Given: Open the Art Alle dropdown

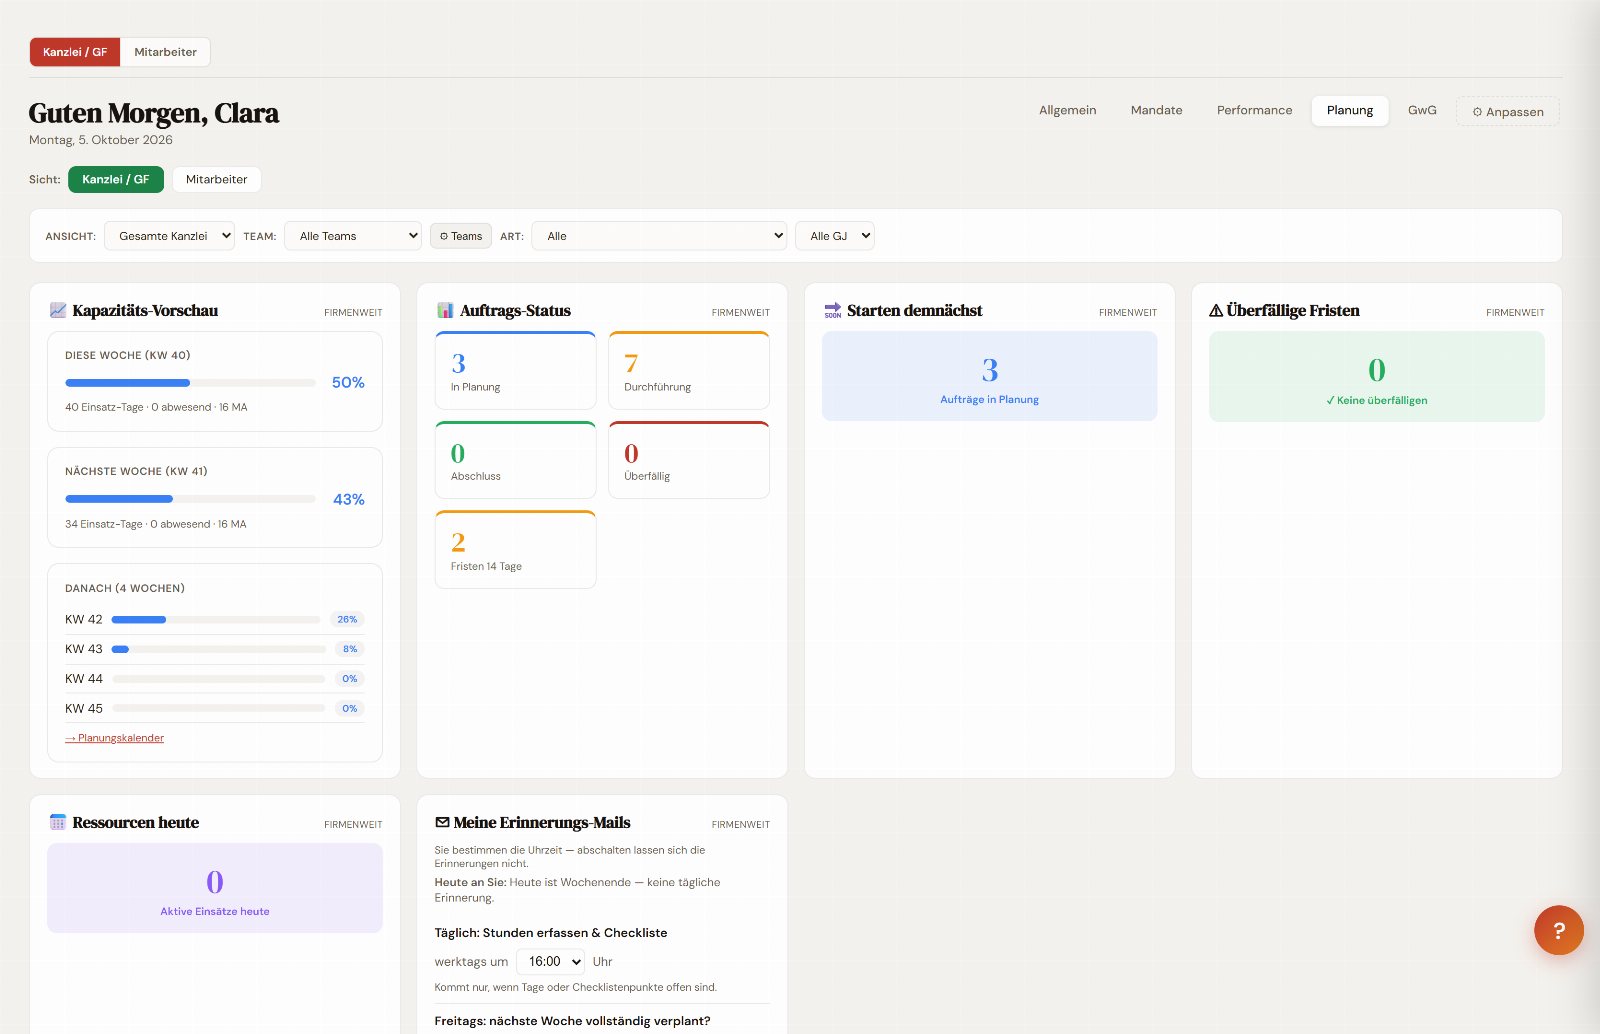Looking at the screenshot, I should click(659, 236).
